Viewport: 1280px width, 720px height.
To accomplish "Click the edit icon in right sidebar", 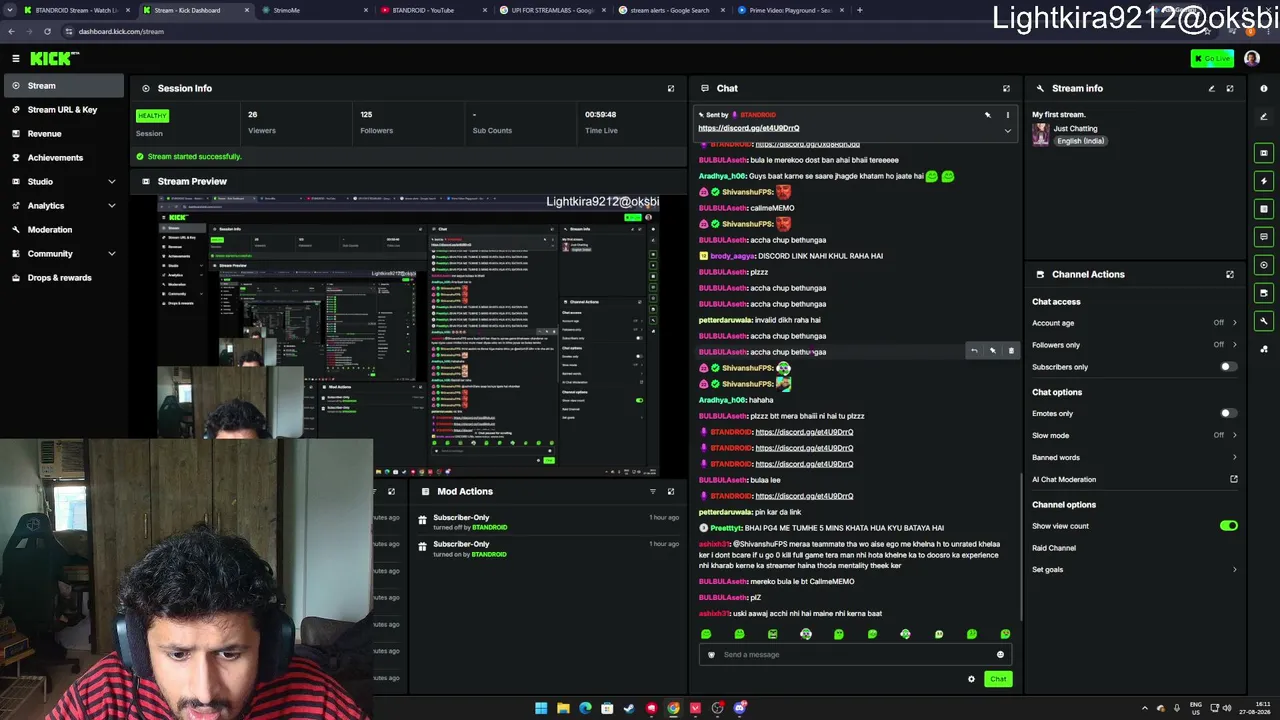I will [x=1264, y=117].
